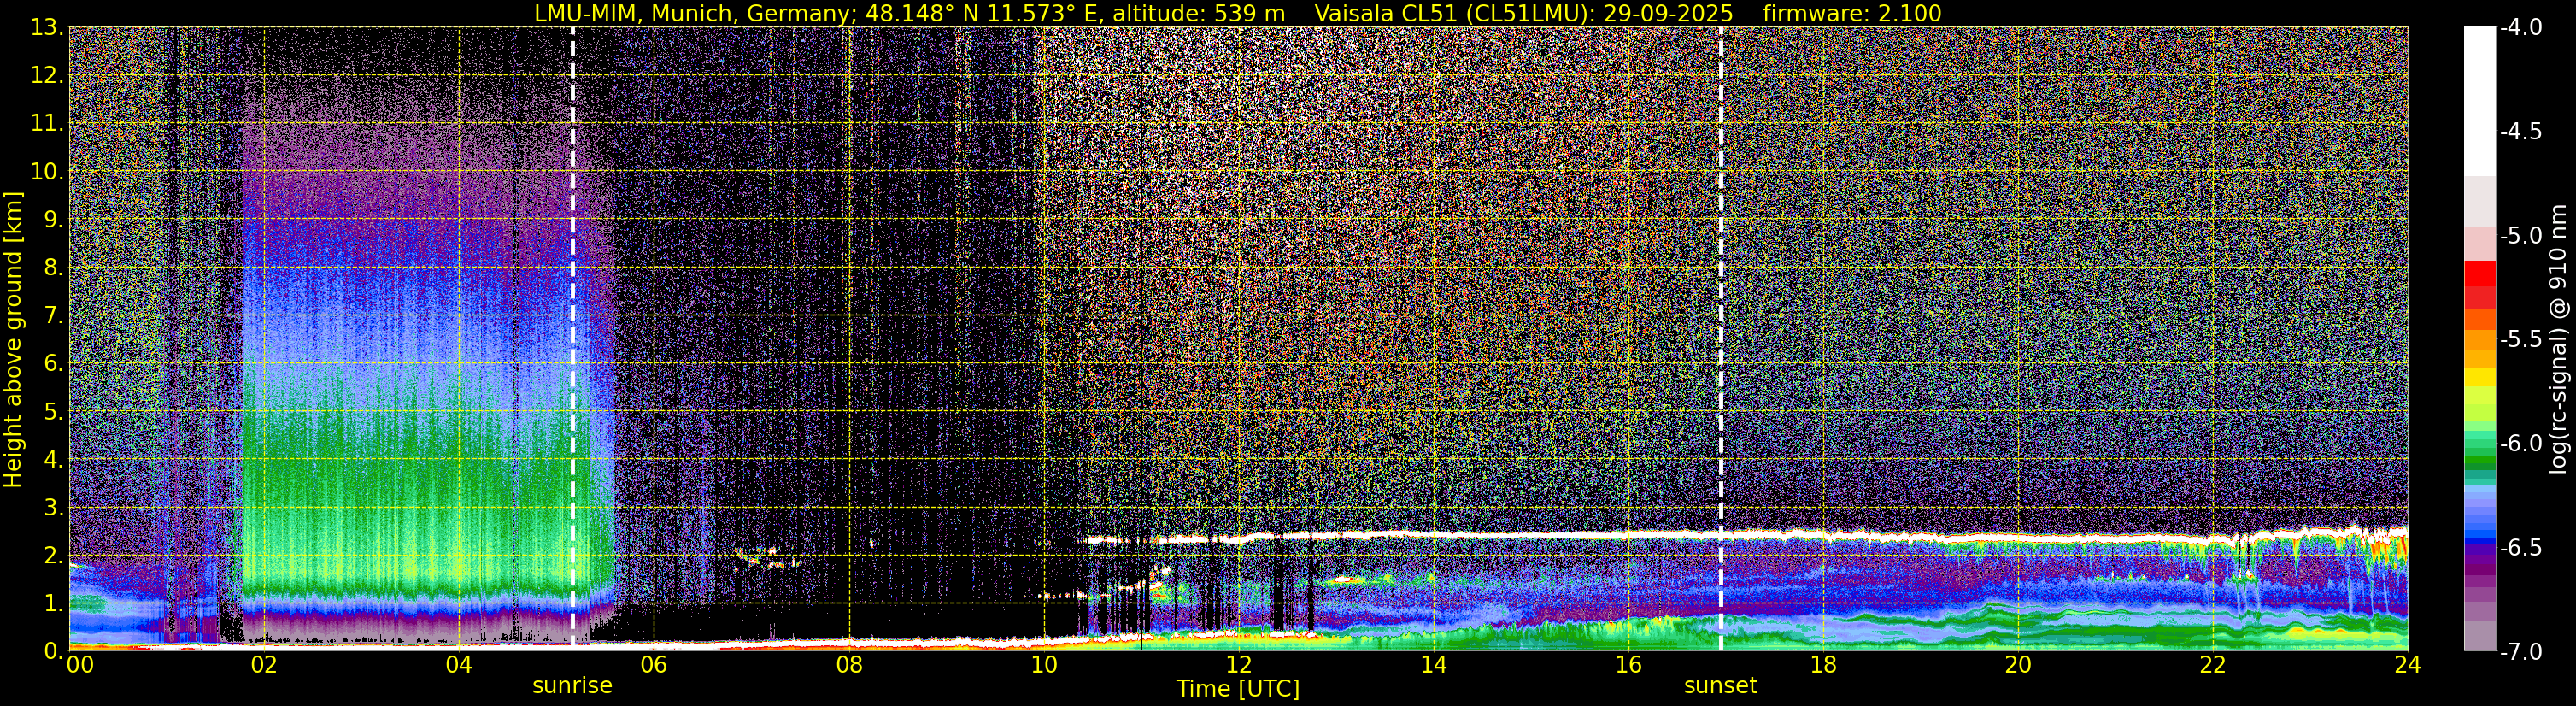Select the "2." height axis tick label

(x=52, y=556)
